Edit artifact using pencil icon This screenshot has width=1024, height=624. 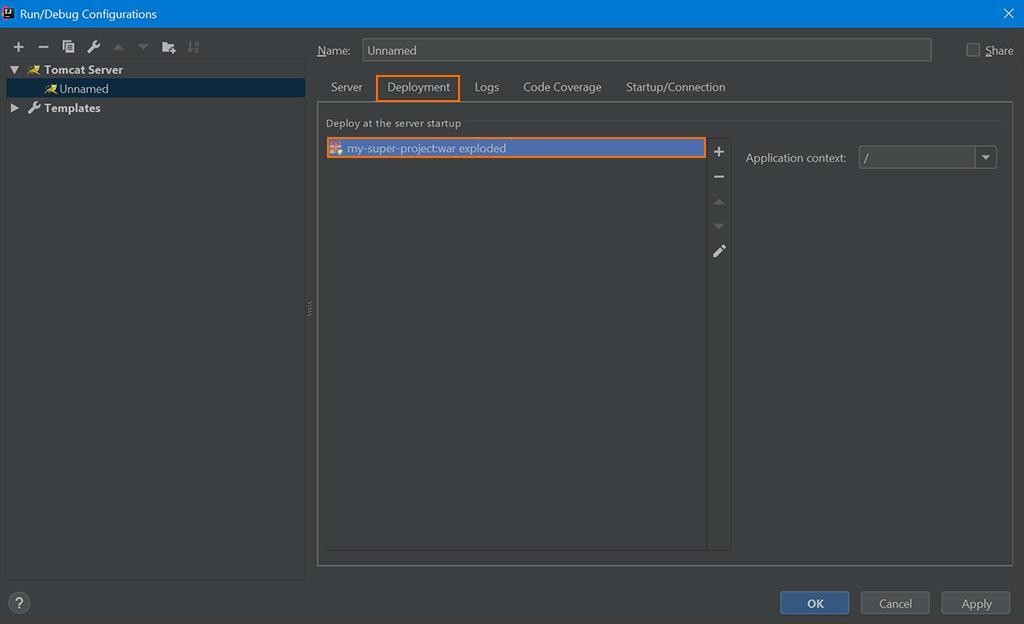pos(719,251)
